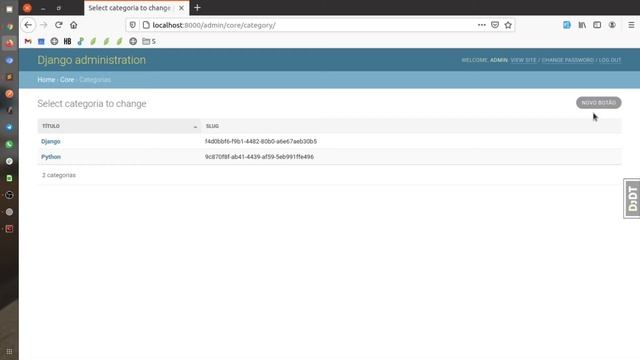Reload the current page
Screen dimensions: 640x360
[58, 25]
